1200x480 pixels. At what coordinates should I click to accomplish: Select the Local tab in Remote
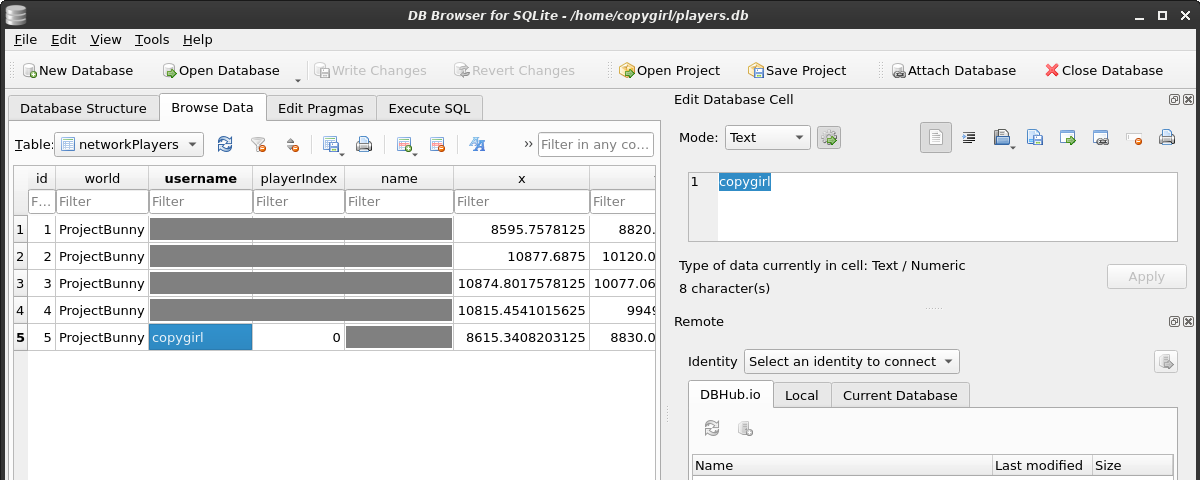[x=802, y=395]
